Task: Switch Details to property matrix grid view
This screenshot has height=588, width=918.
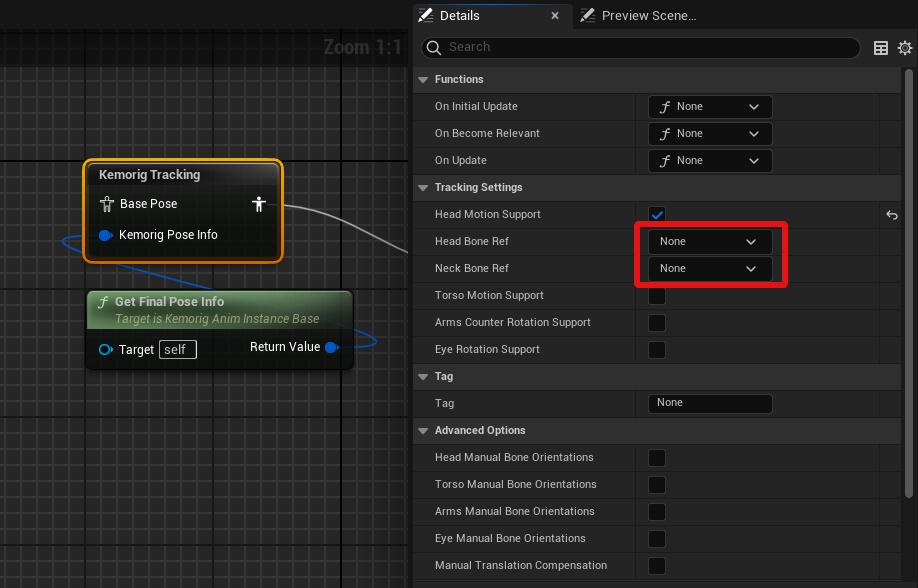Action: (881, 48)
